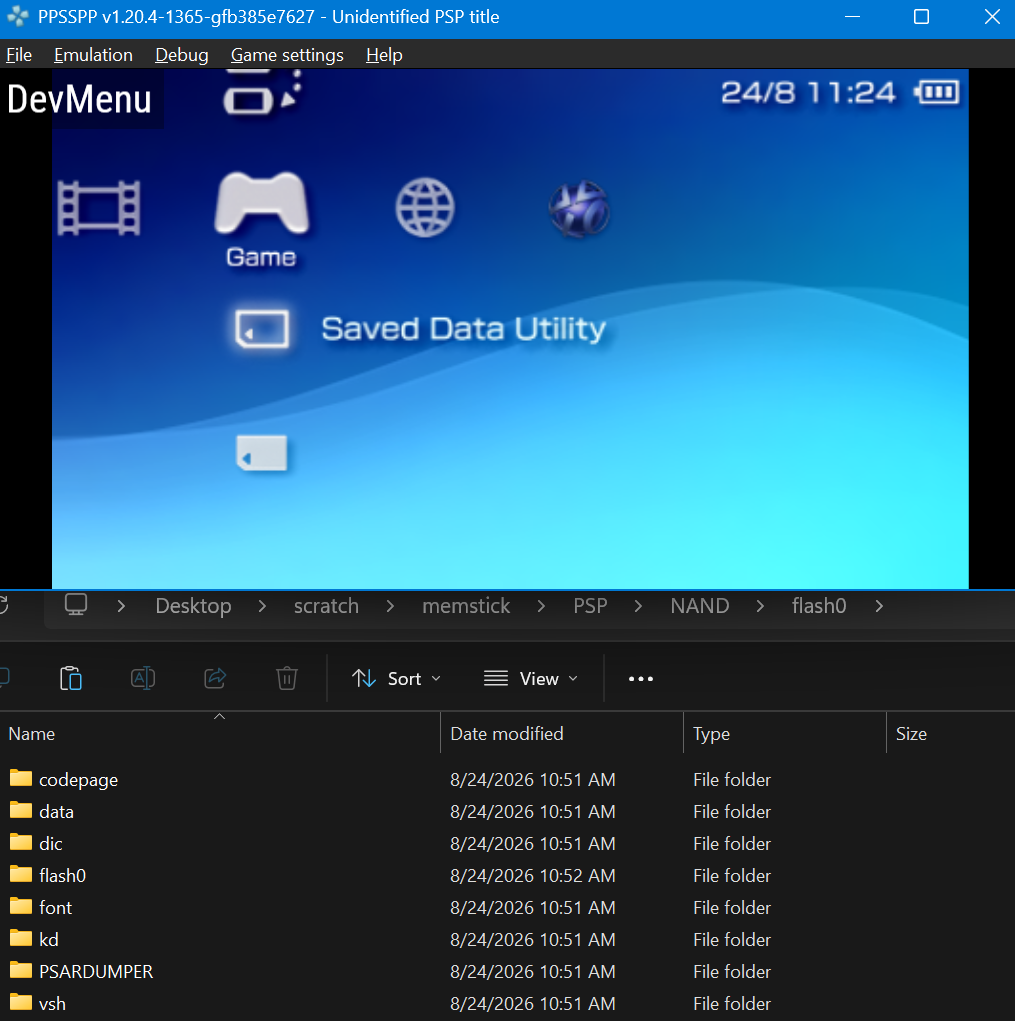Expand chevron after NAND breadcrumb
Image resolution: width=1015 pixels, height=1021 pixels.
coord(760,606)
